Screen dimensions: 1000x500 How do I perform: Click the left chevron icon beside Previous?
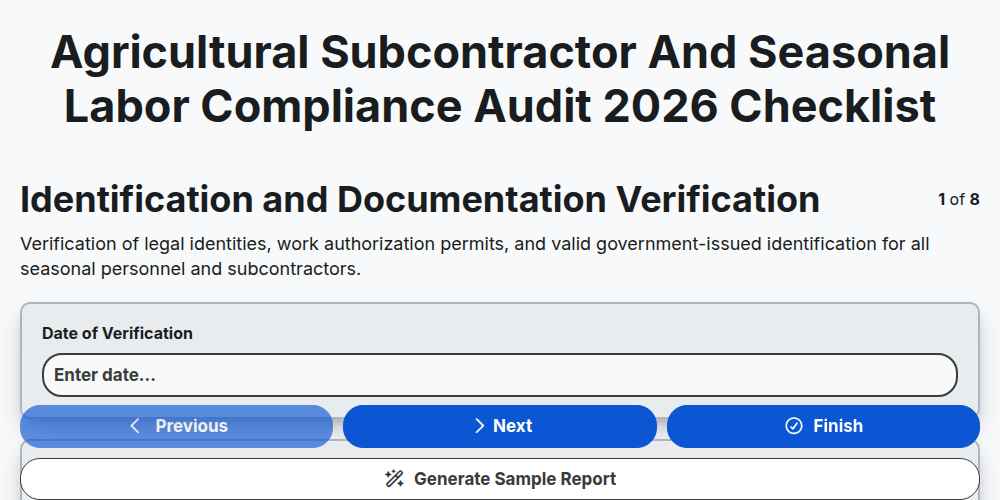tap(135, 426)
